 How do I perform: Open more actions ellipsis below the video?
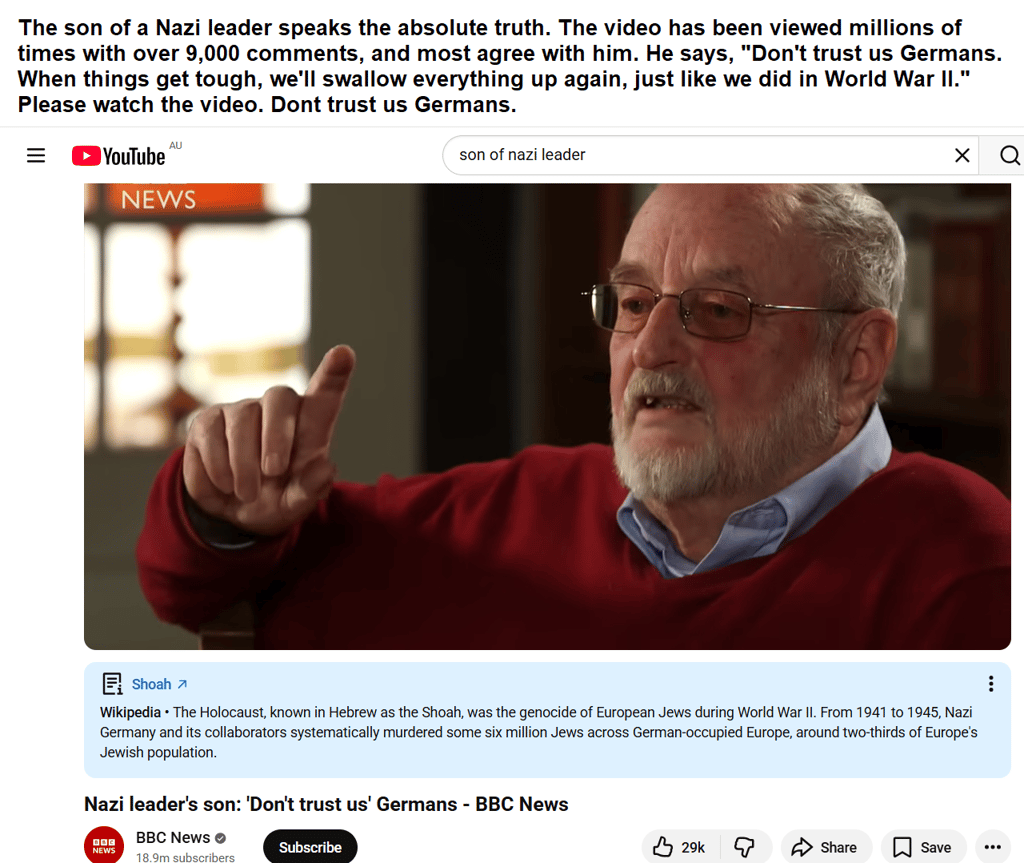pyautogui.click(x=993, y=847)
